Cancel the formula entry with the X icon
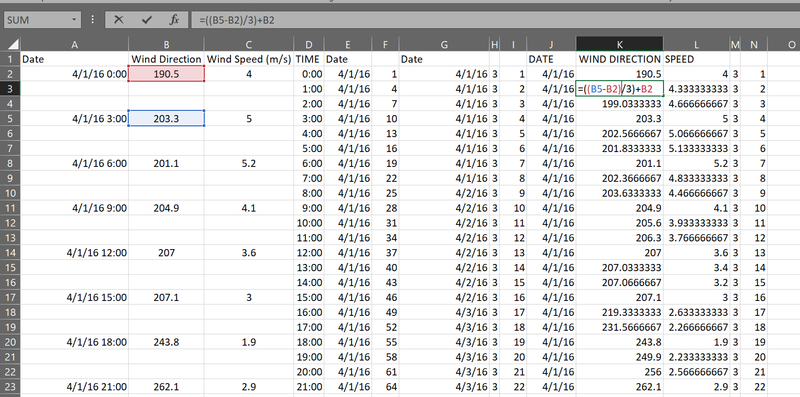Viewport: 800px width, 397px height. (118, 20)
